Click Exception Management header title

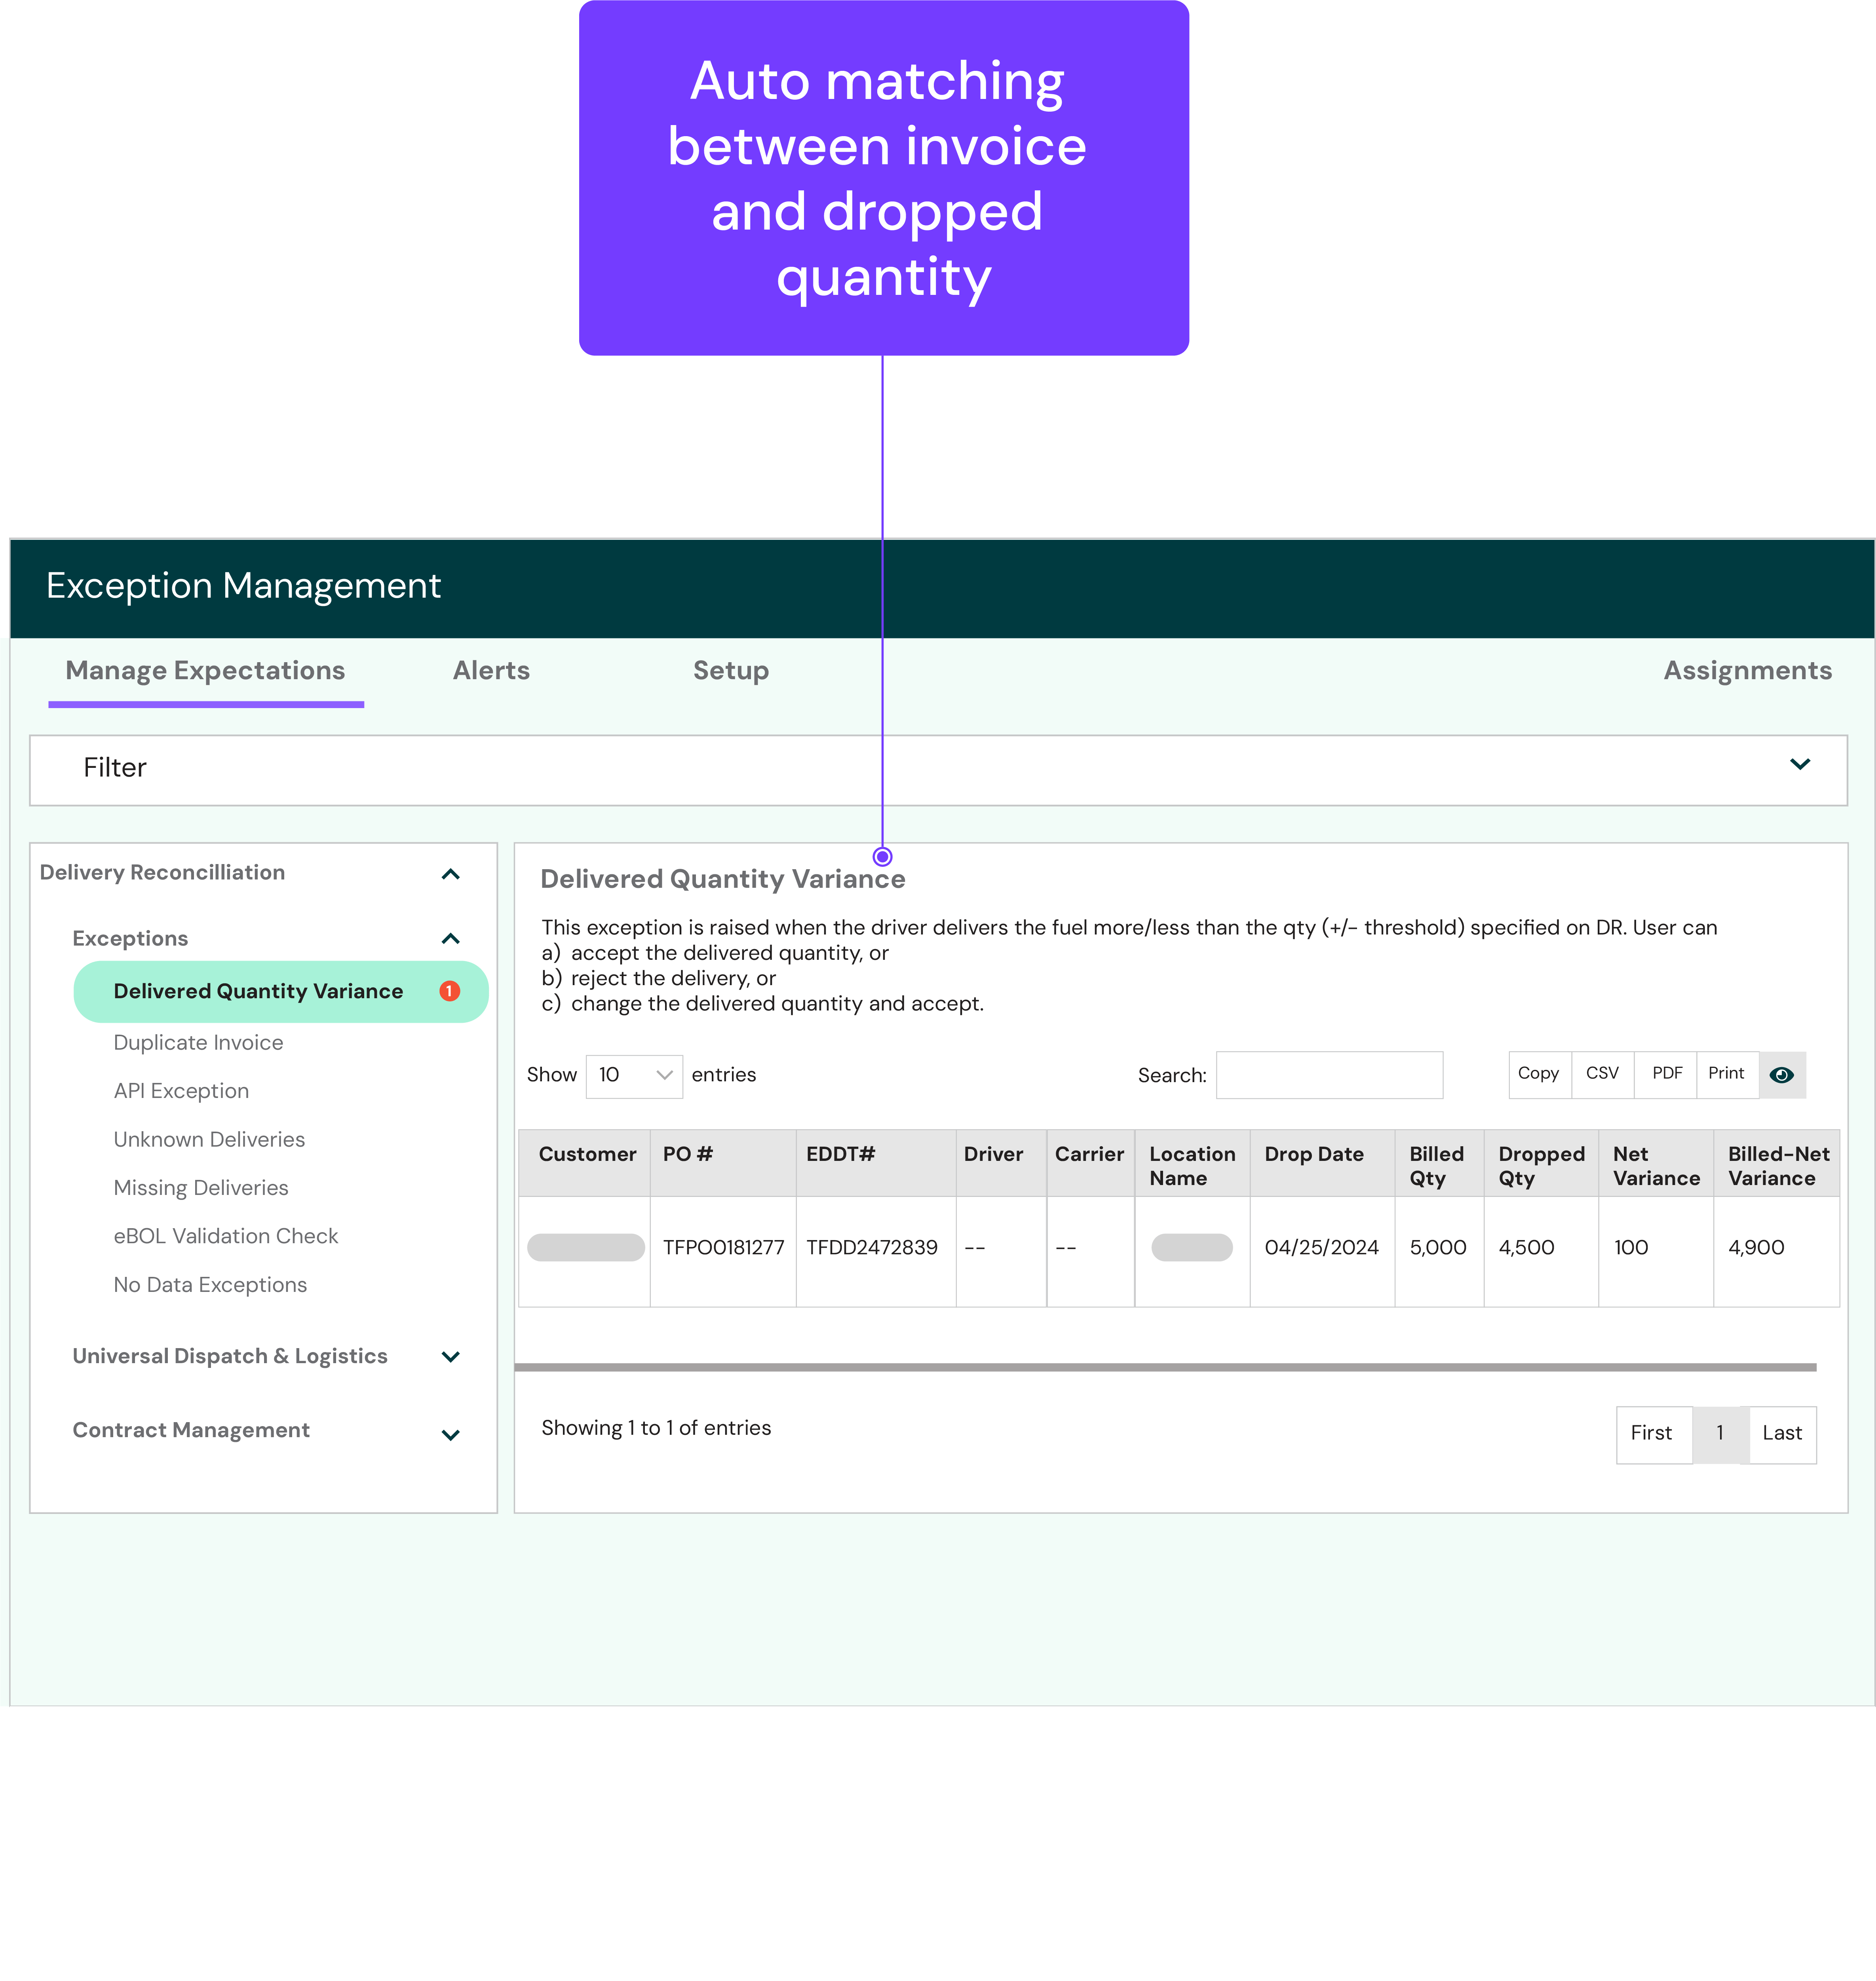coord(243,586)
